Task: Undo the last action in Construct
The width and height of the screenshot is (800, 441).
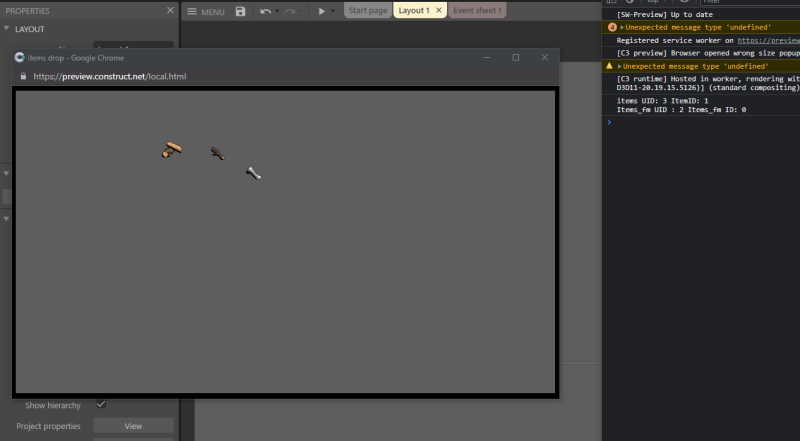Action: pos(265,11)
